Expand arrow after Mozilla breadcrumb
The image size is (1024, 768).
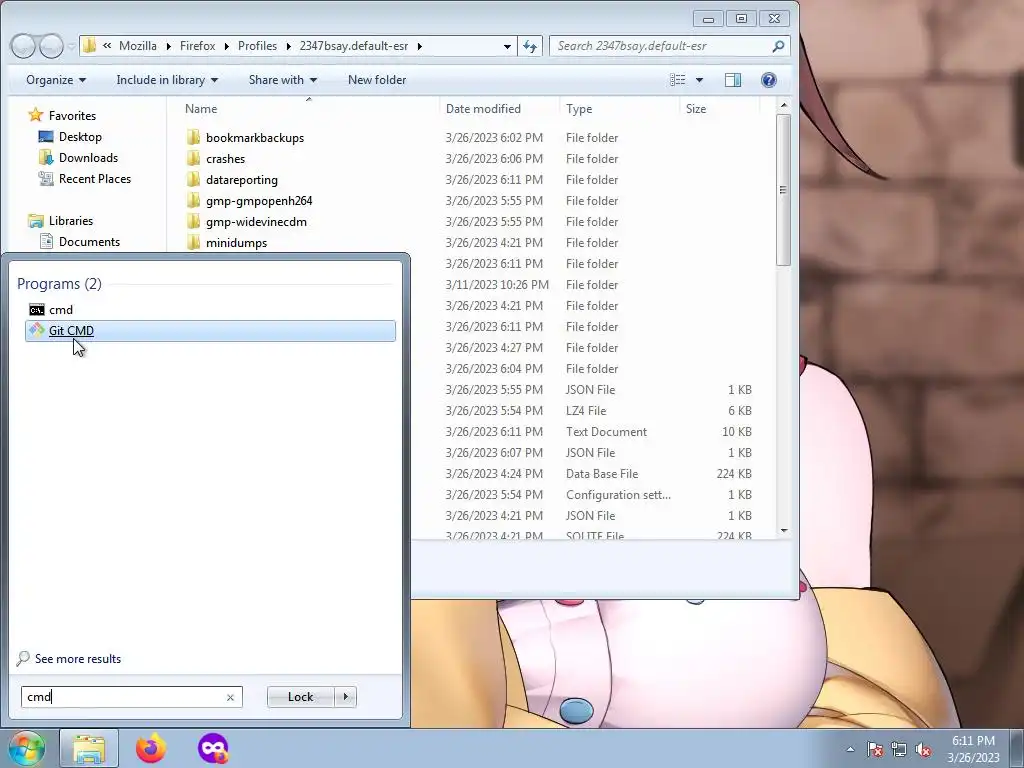168,46
